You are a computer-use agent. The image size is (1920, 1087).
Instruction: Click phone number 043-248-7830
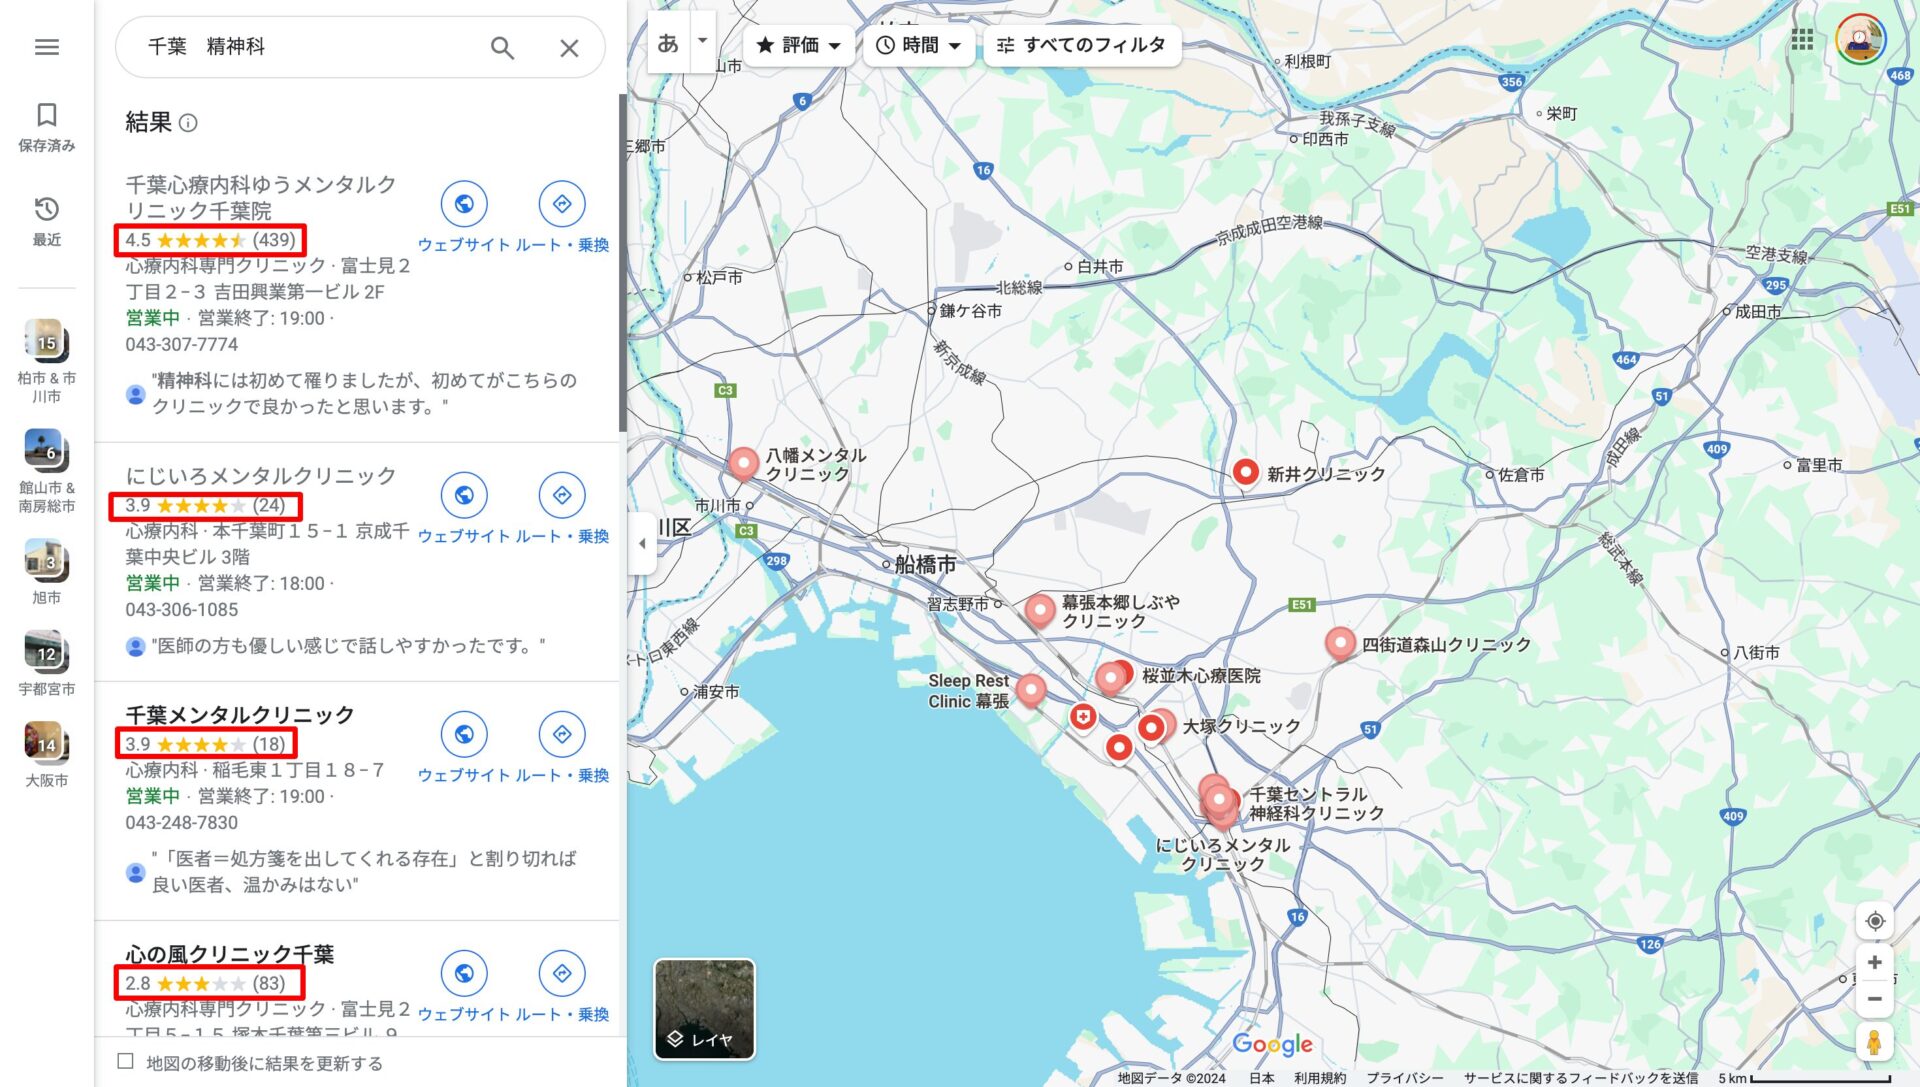coord(181,822)
